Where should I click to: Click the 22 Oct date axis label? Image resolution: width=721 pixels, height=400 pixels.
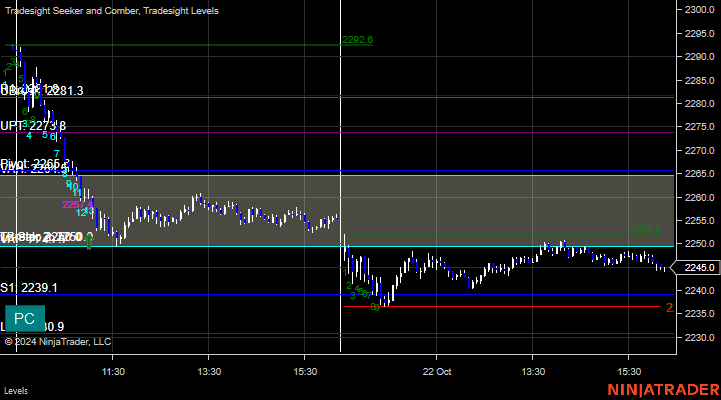pyautogui.click(x=437, y=371)
